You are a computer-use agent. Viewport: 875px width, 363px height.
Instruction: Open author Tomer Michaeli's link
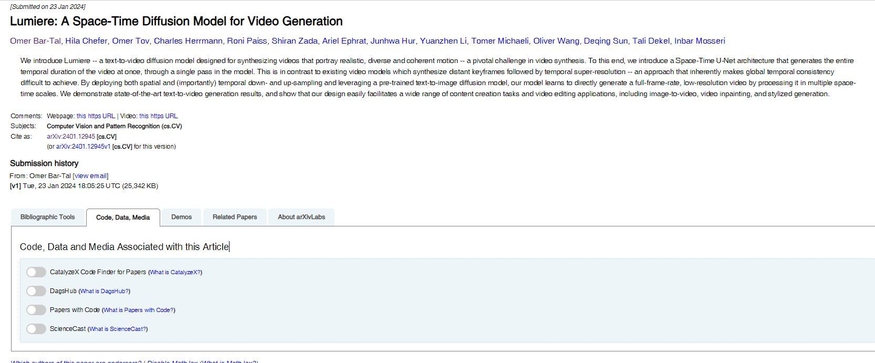tap(500, 41)
